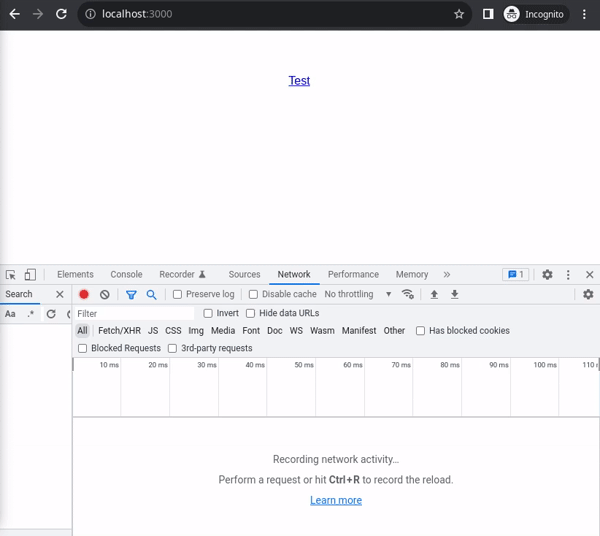Clear the network log
600x536 pixels.
105,295
